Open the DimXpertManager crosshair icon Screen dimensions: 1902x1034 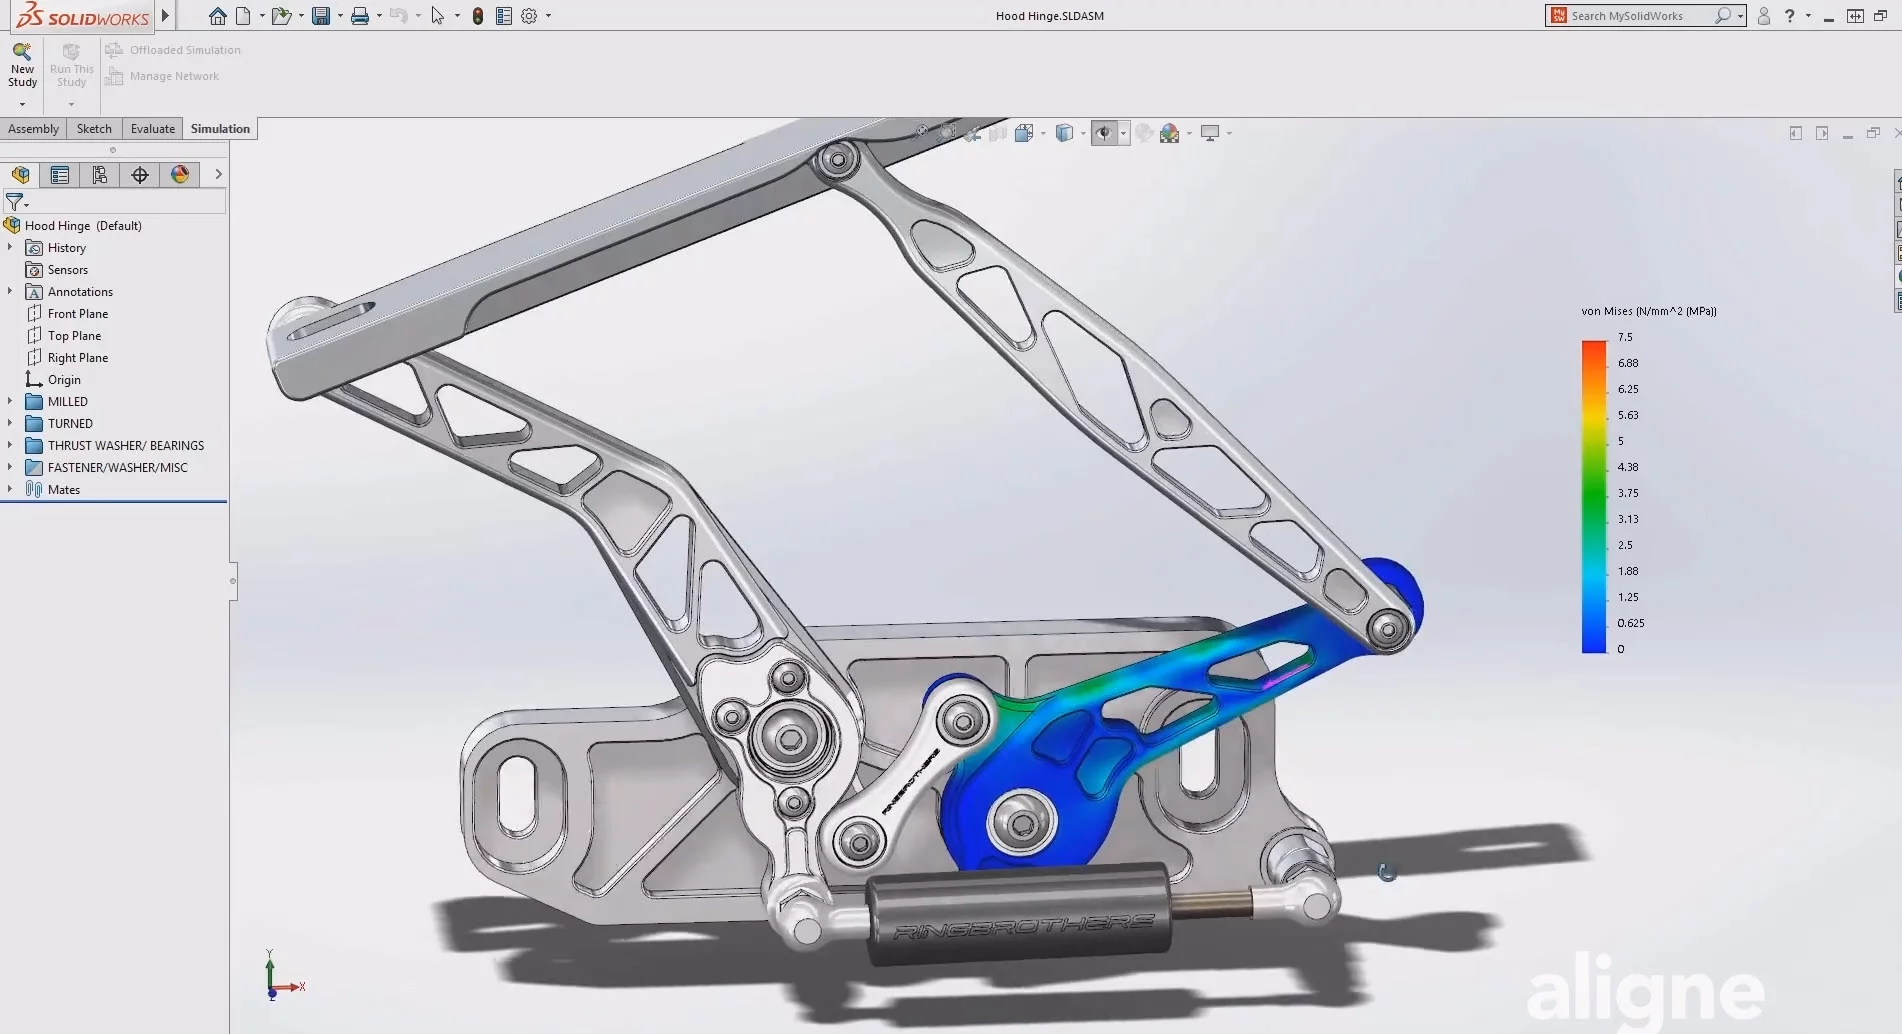click(140, 175)
